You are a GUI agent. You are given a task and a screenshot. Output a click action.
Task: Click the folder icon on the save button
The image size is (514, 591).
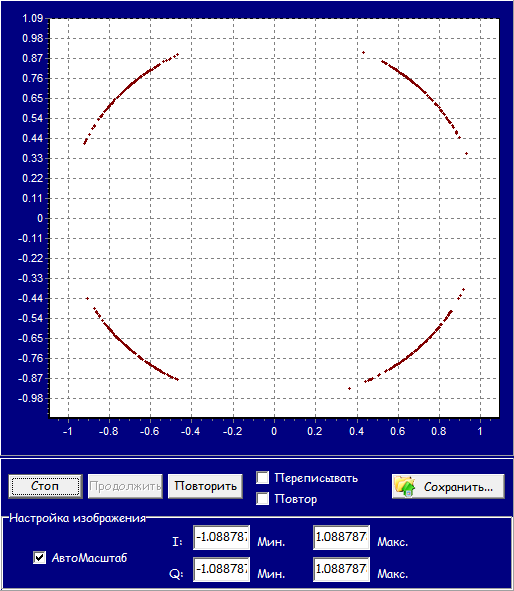click(x=405, y=486)
